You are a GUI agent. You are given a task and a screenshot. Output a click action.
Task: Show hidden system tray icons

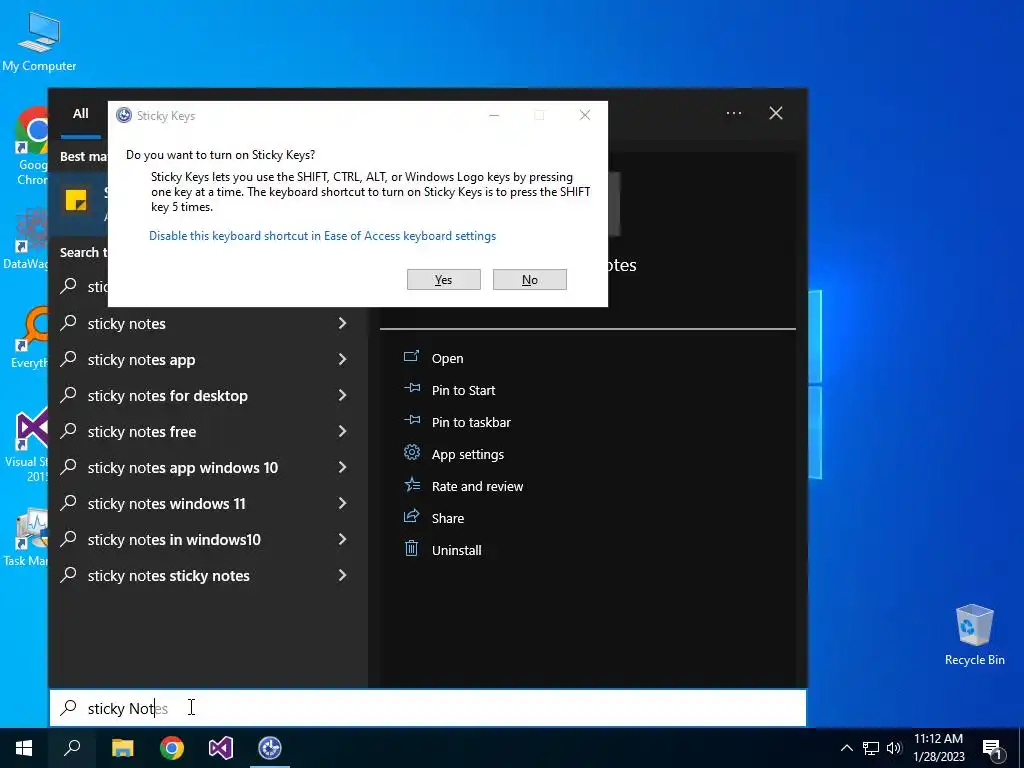pyautogui.click(x=846, y=748)
